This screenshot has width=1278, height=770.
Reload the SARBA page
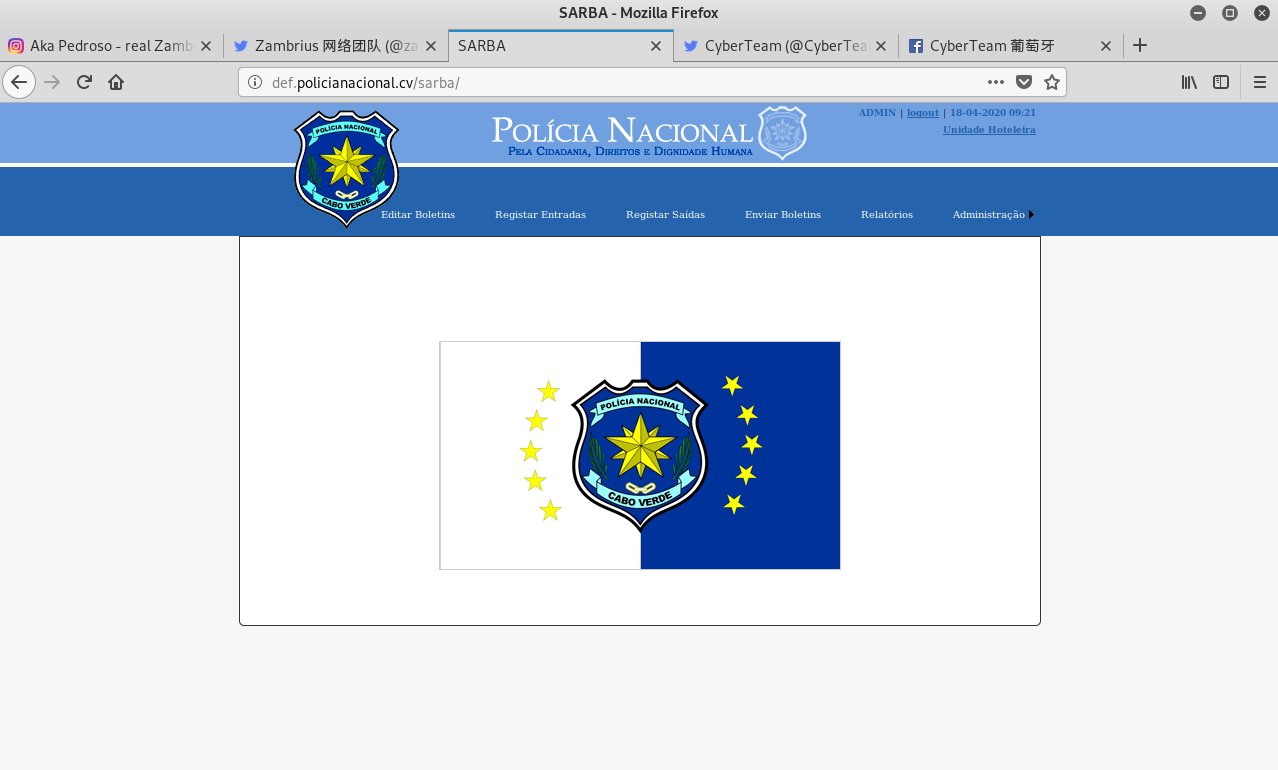click(x=84, y=82)
